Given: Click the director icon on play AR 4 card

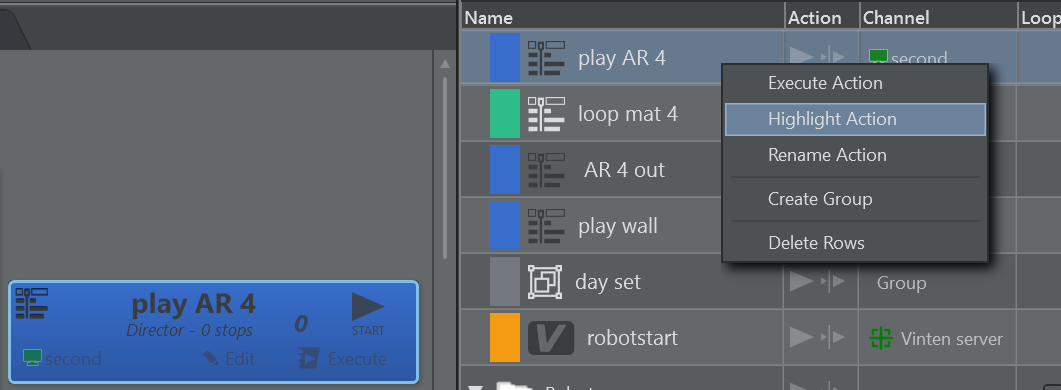Looking at the screenshot, I should pyautogui.click(x=32, y=303).
